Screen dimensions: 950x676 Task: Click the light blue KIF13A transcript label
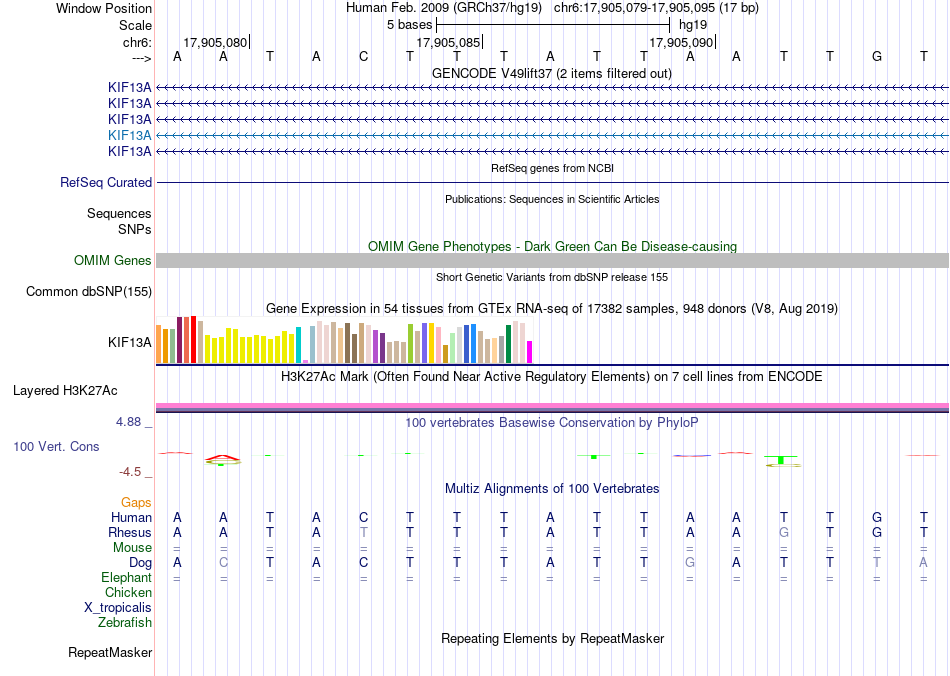[130, 135]
